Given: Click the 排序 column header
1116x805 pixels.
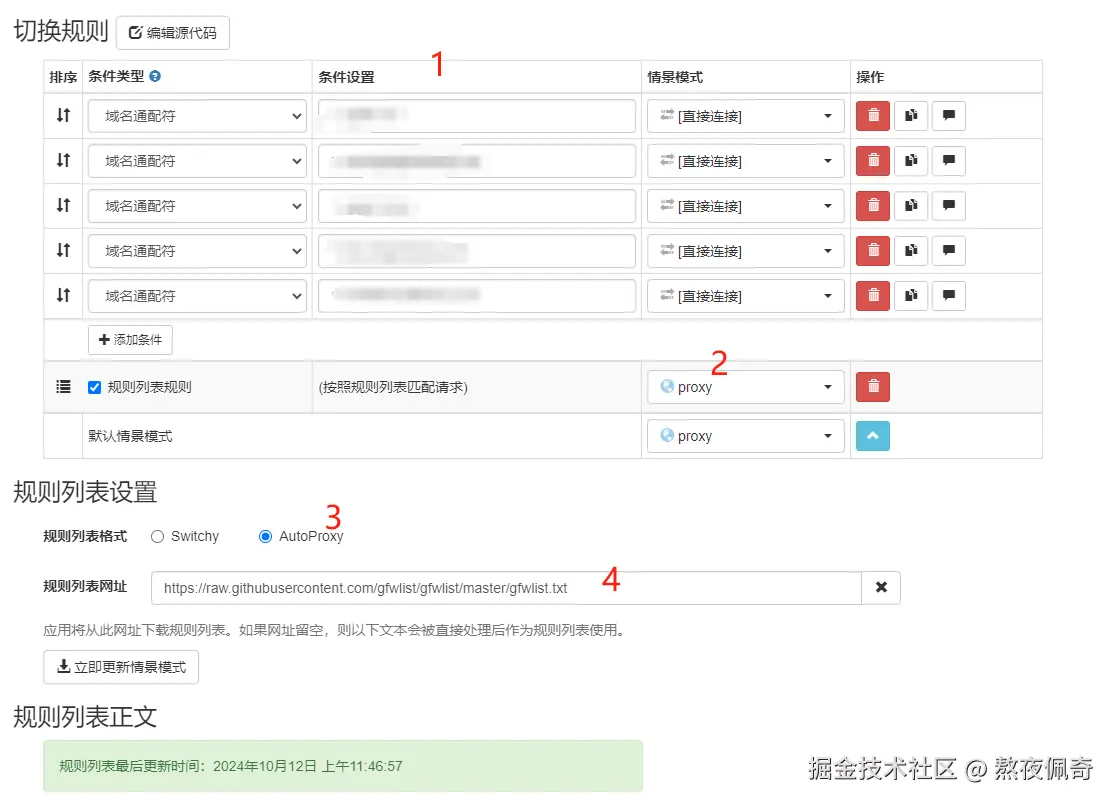Looking at the screenshot, I should click(63, 77).
